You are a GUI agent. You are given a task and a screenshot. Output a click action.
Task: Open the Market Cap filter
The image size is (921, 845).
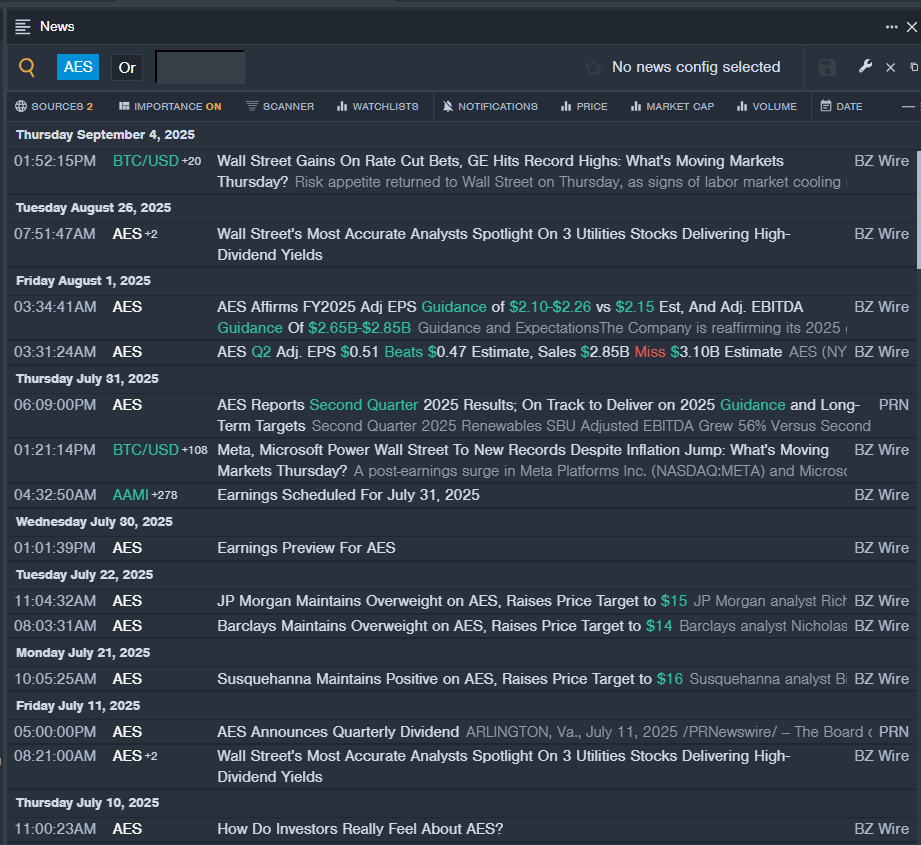[x=672, y=106]
